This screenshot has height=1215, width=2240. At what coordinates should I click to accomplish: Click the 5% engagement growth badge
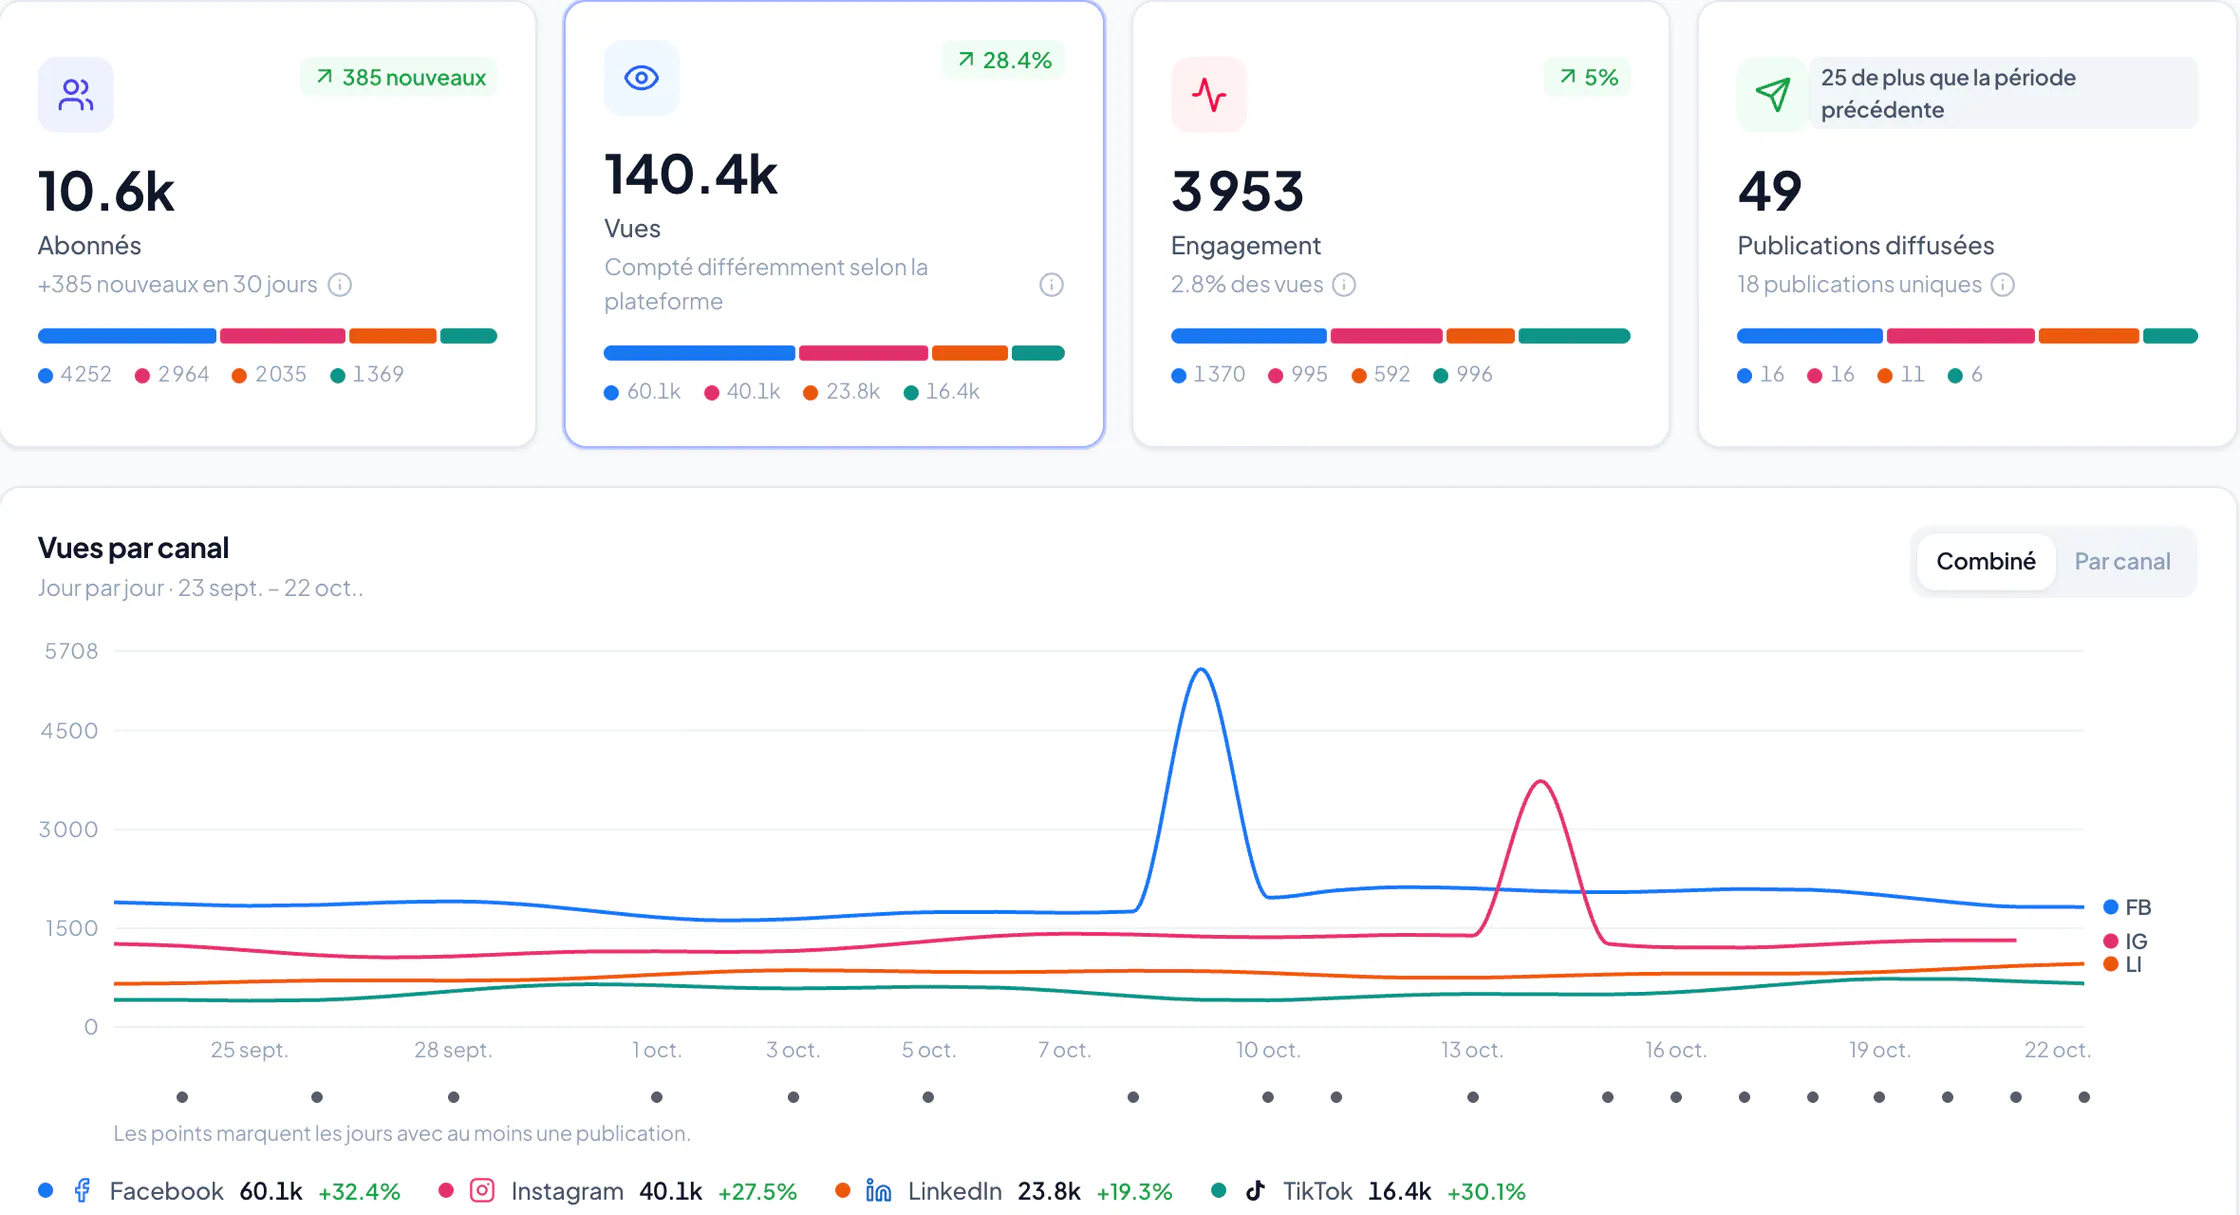pos(1588,77)
